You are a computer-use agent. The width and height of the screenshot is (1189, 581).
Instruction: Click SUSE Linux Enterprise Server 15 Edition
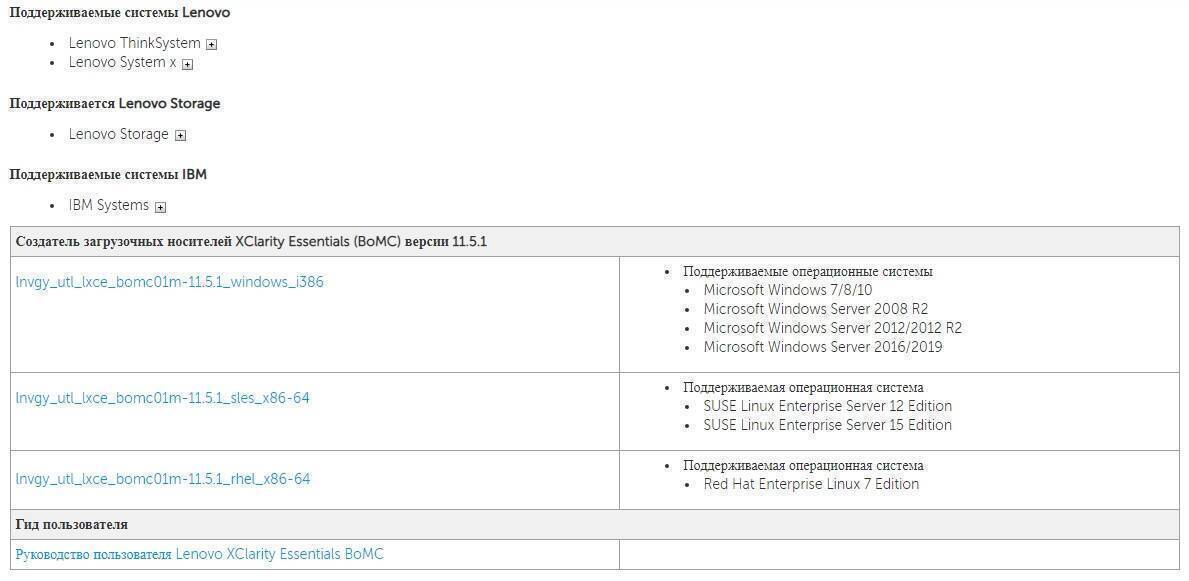pyautogui.click(x=827, y=425)
